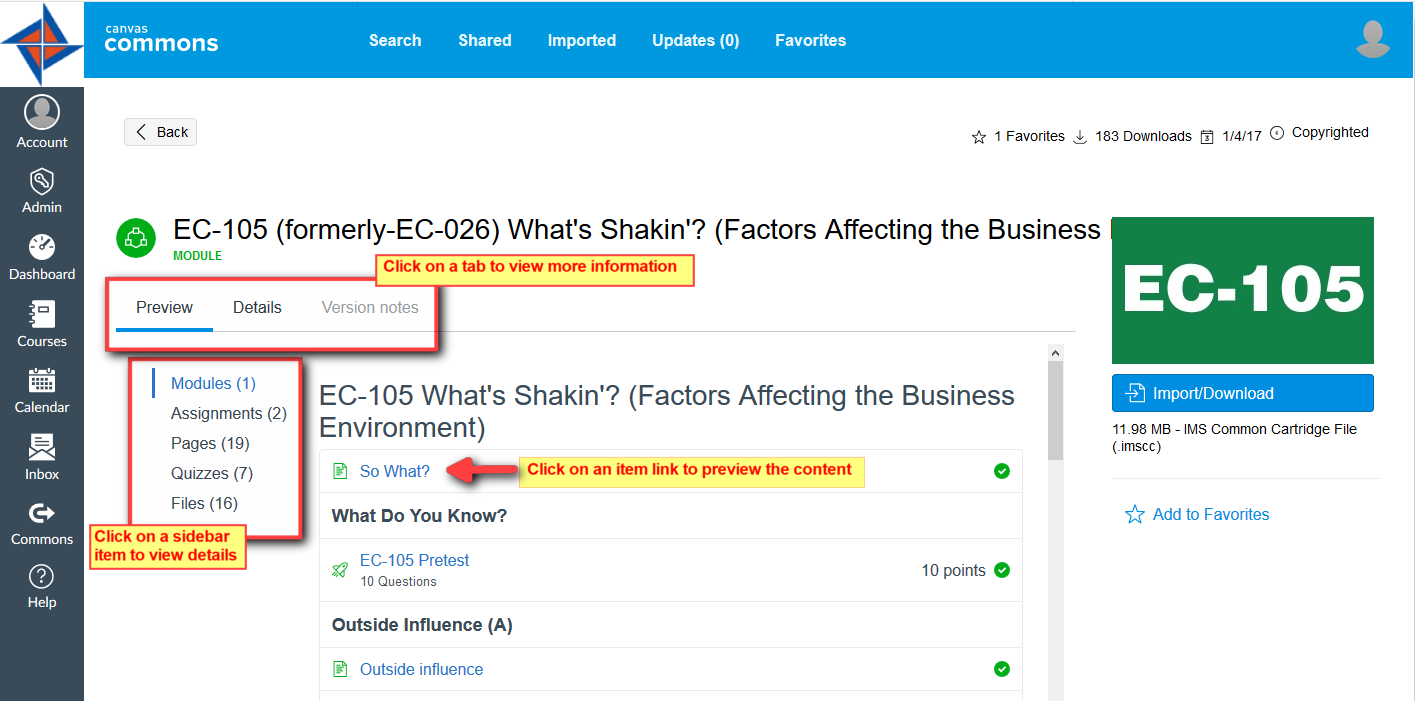1415x701 pixels.
Task: Click the Copyrighted label text
Action: coord(1330,132)
